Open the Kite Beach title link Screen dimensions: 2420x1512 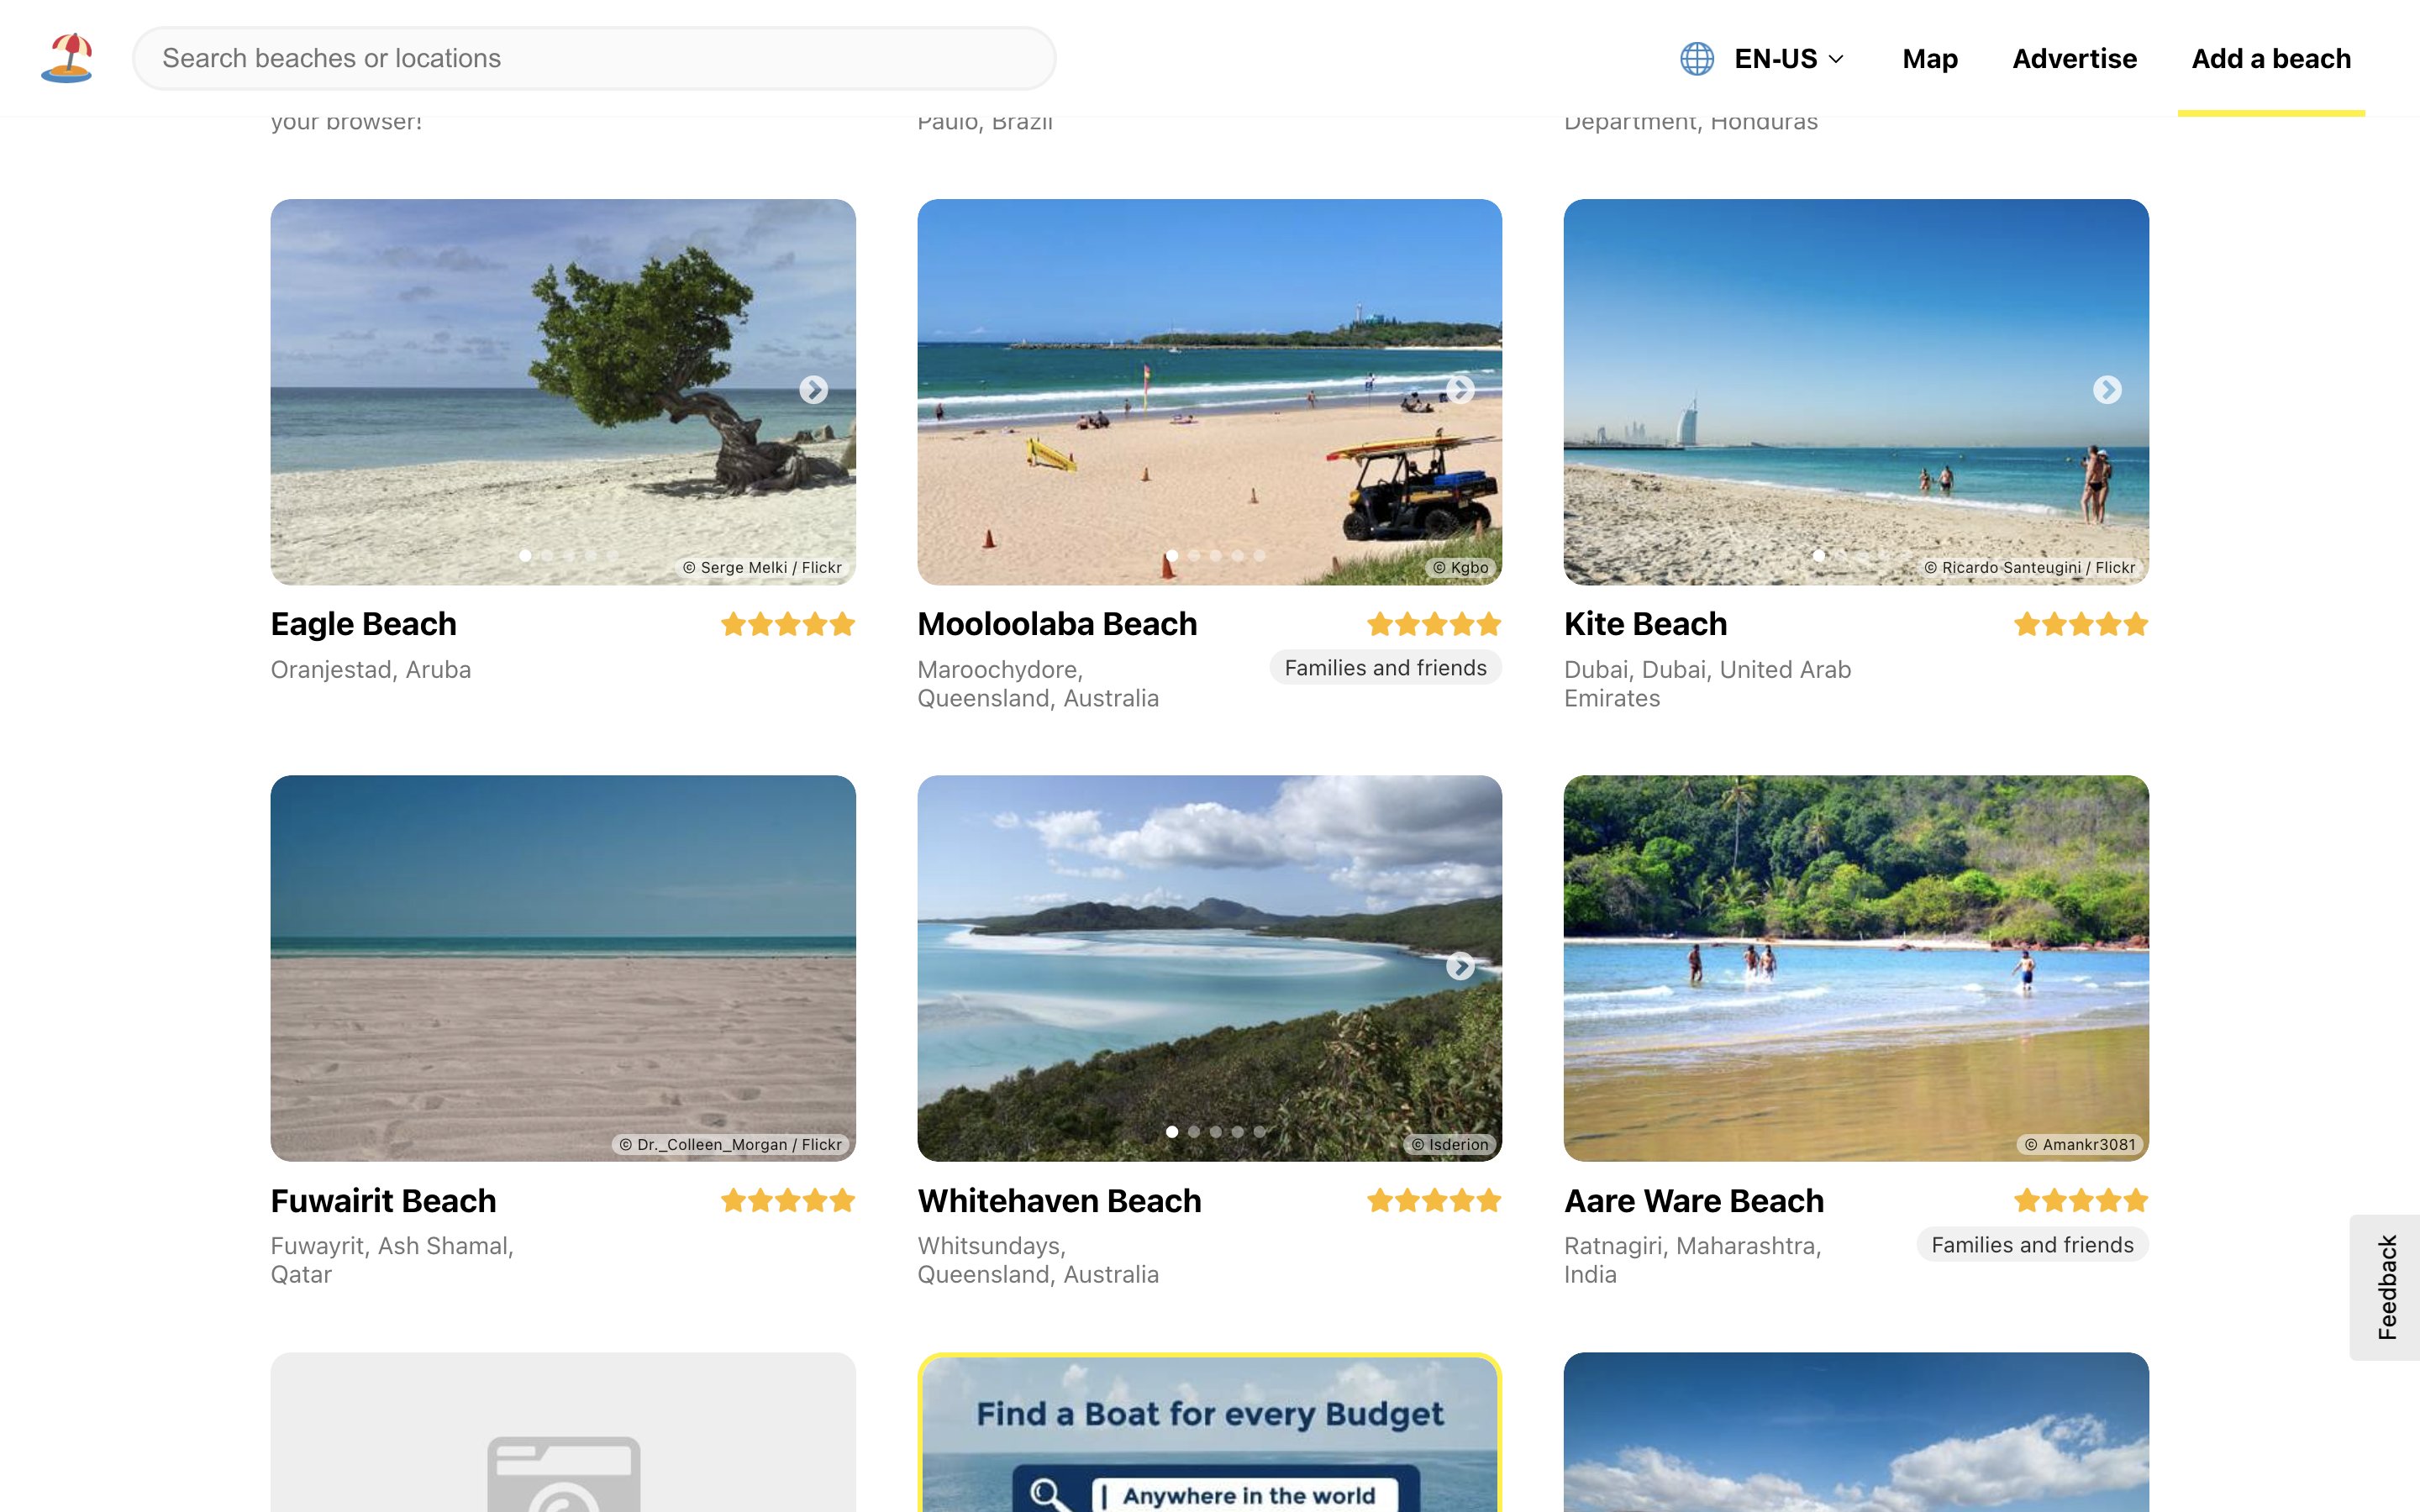point(1645,625)
